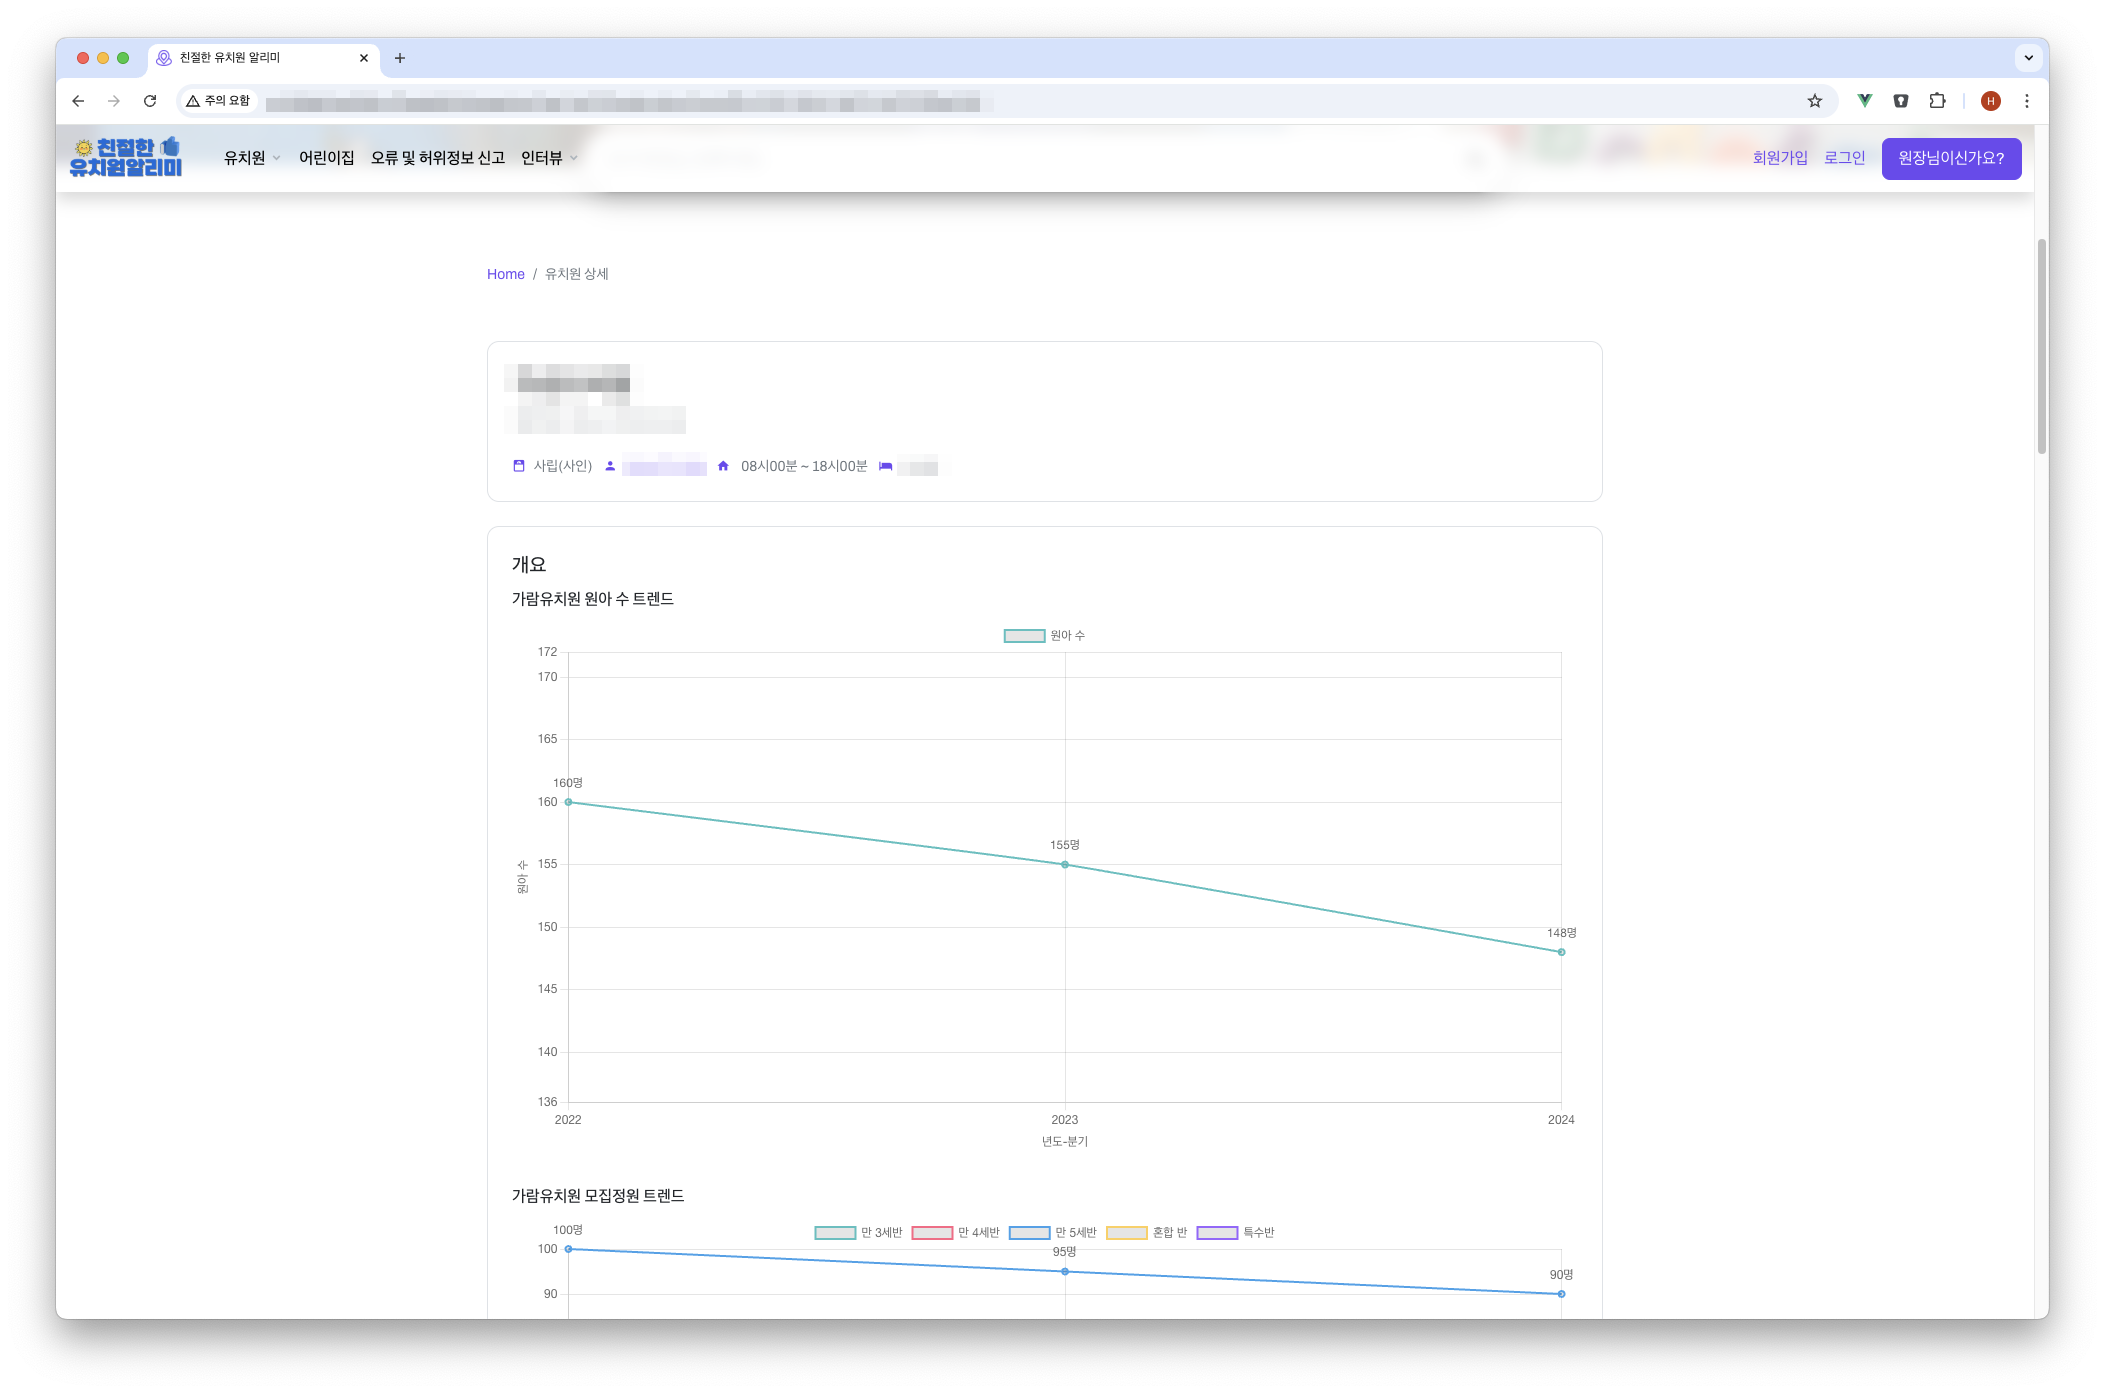Open the Extensions puzzle menu
Screen dimensions: 2105x1393
1937,101
